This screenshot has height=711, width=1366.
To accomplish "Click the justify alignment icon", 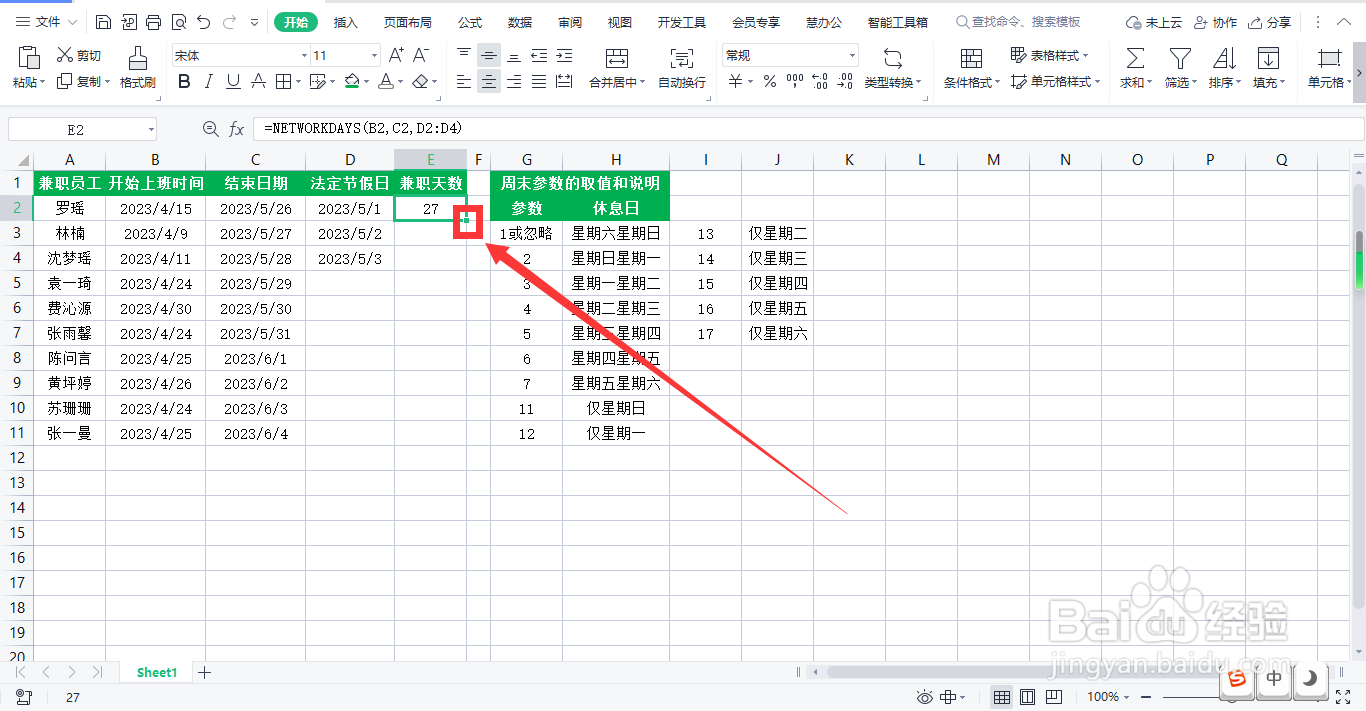I will click(x=539, y=82).
